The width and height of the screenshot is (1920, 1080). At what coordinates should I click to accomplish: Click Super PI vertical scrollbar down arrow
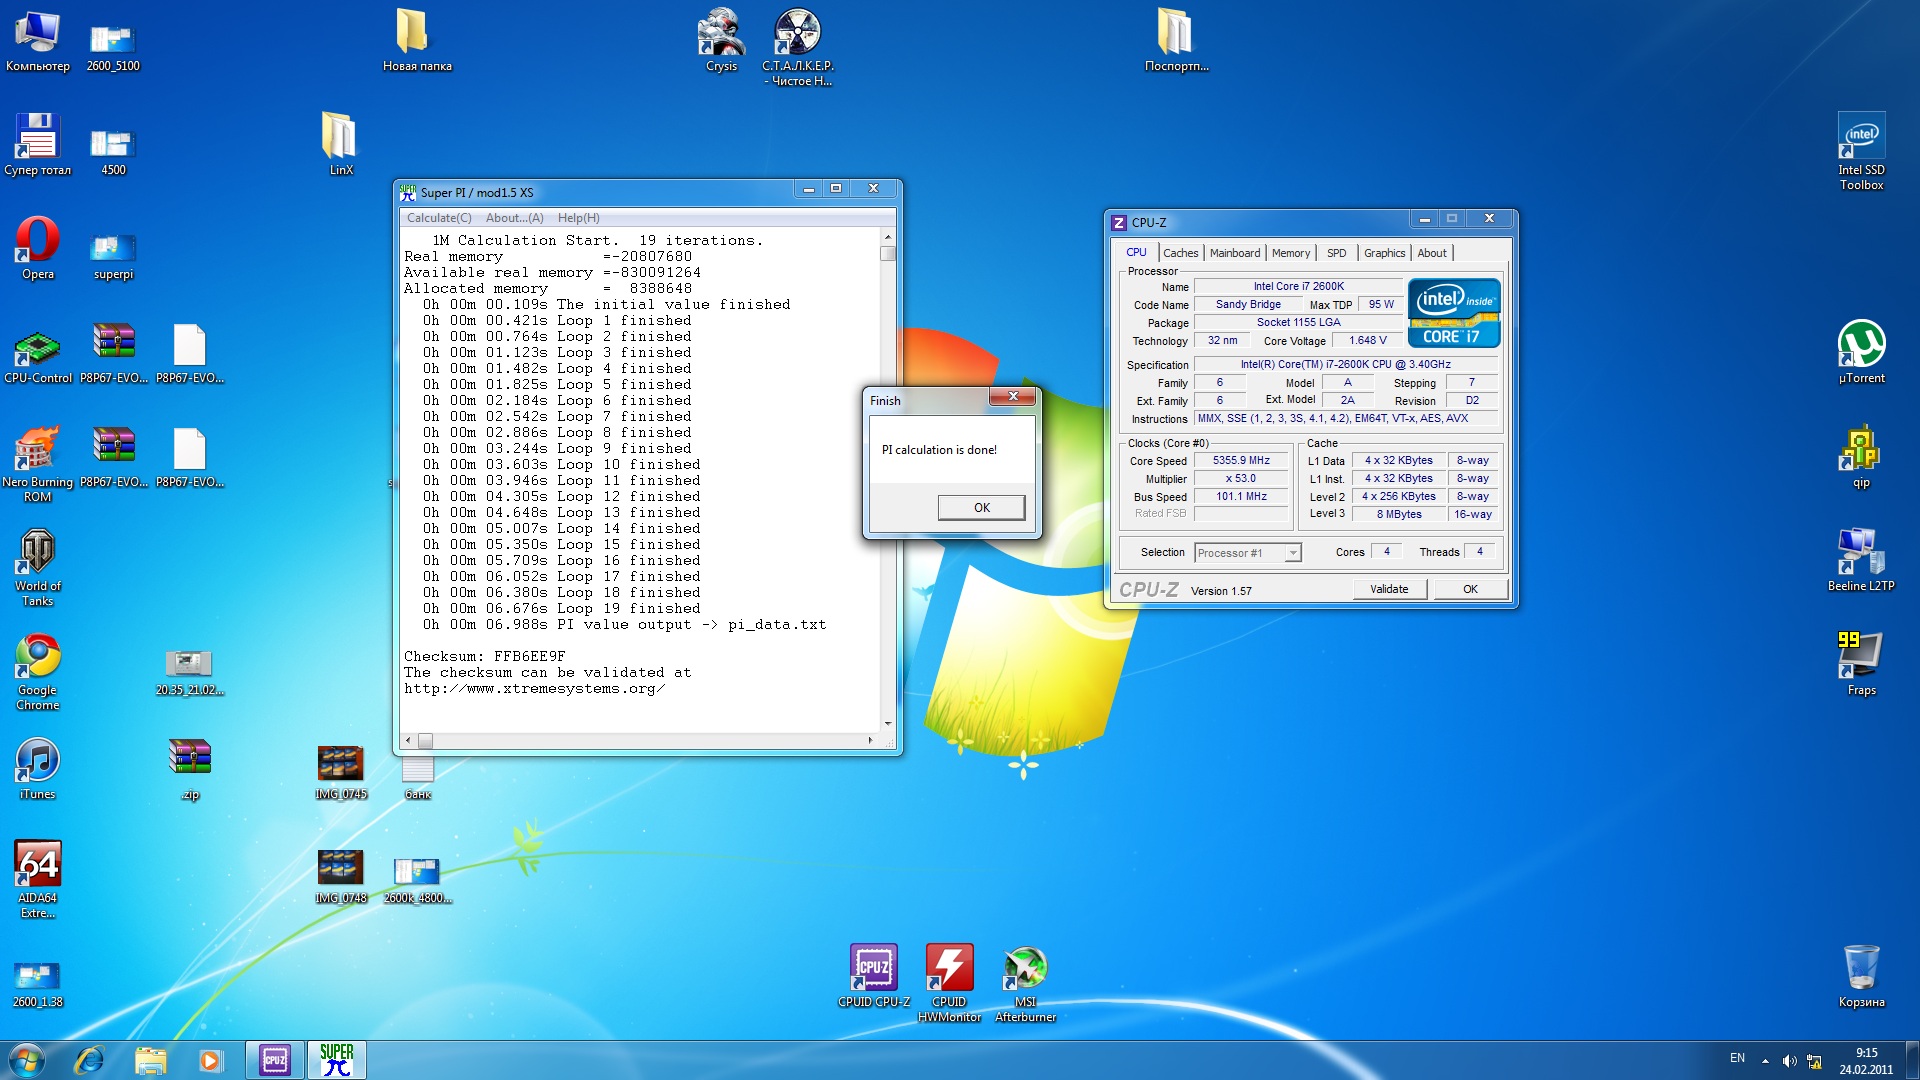887,724
